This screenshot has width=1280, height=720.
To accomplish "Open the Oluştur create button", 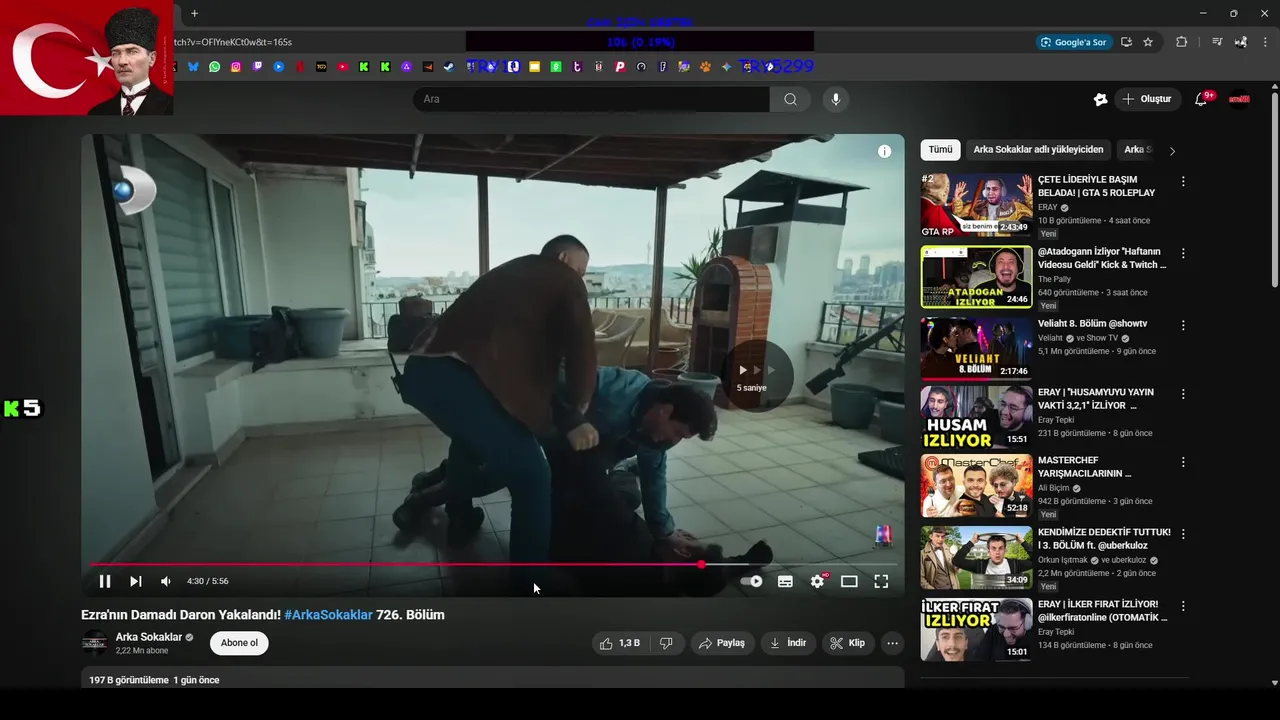I will tap(1146, 99).
